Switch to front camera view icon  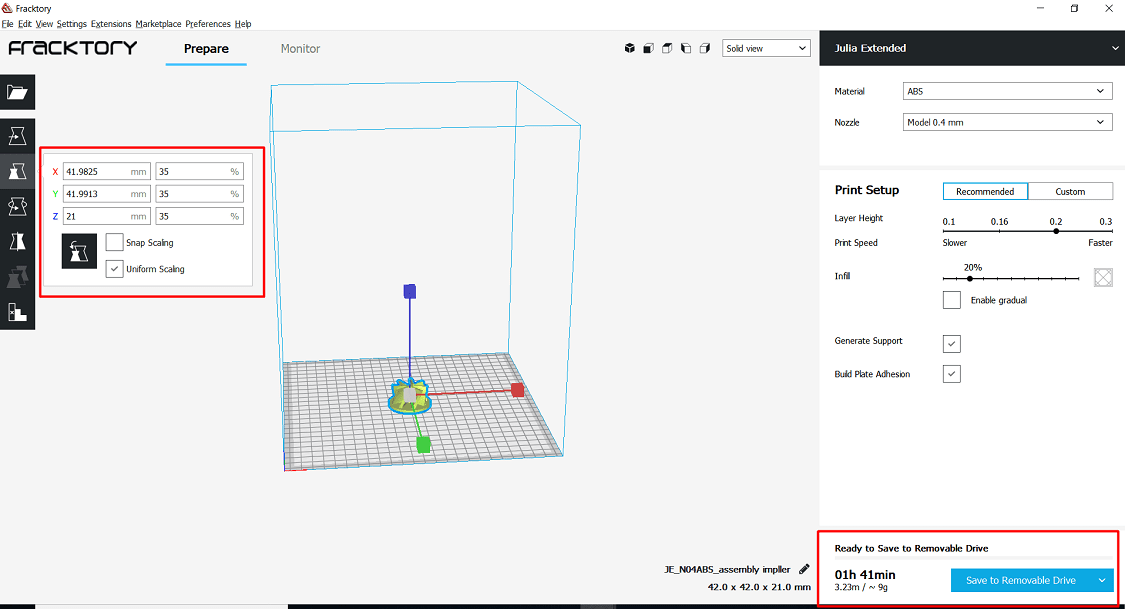[x=648, y=48]
